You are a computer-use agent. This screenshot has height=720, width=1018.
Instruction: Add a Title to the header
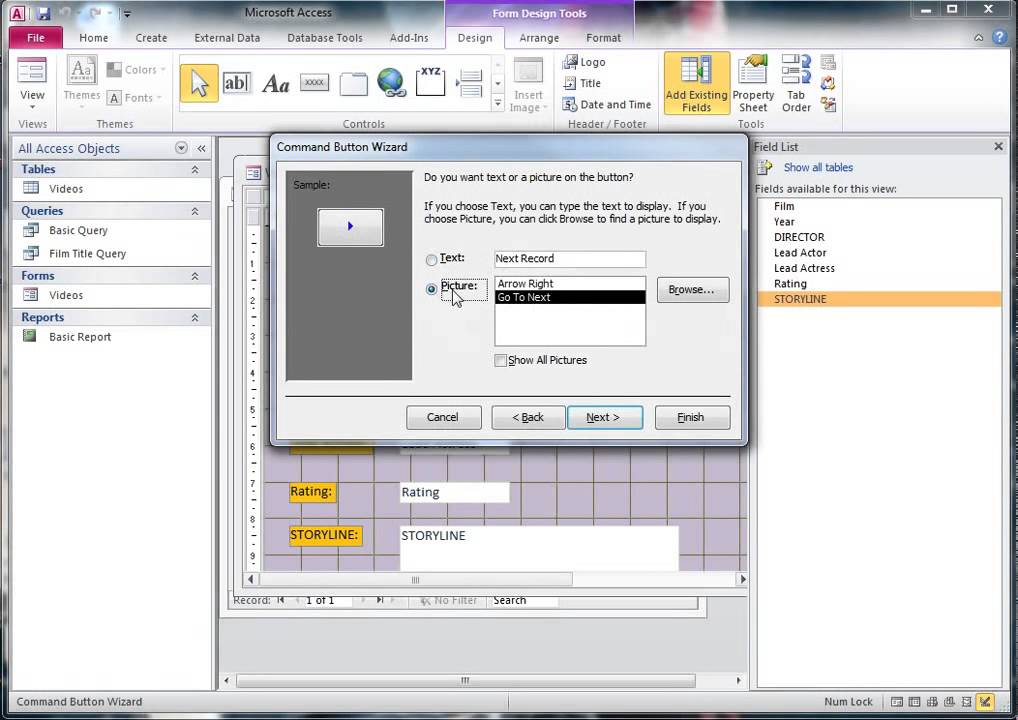(582, 83)
